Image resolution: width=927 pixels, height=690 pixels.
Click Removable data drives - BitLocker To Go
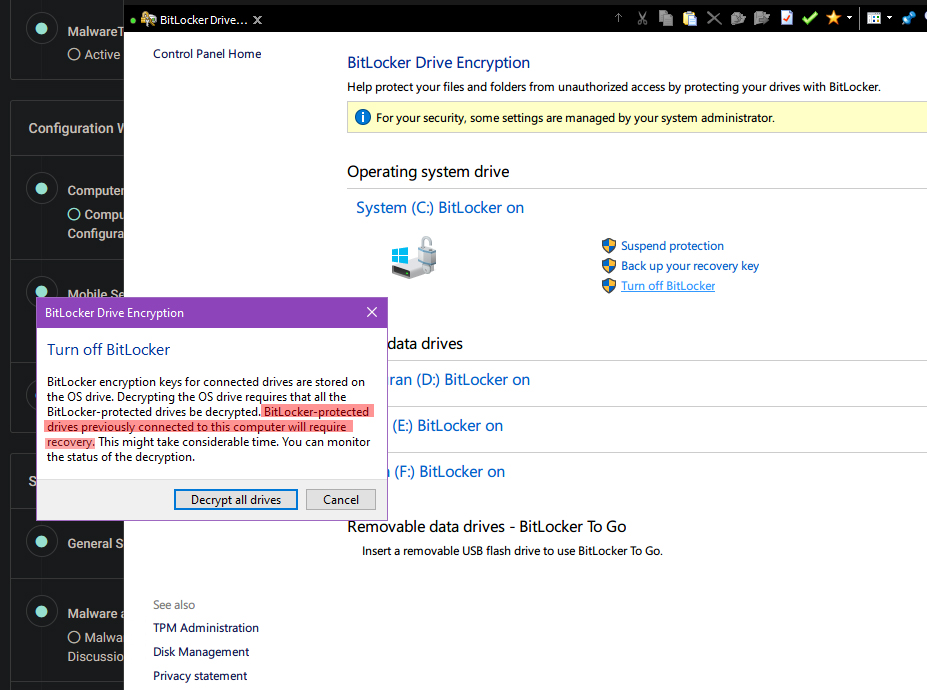click(x=487, y=526)
